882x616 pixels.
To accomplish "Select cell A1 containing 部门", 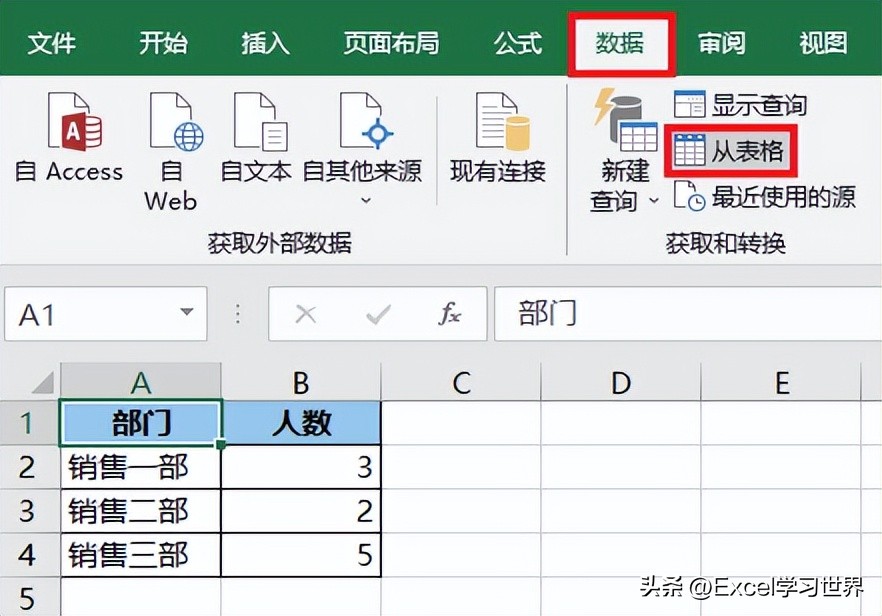I will [141, 423].
